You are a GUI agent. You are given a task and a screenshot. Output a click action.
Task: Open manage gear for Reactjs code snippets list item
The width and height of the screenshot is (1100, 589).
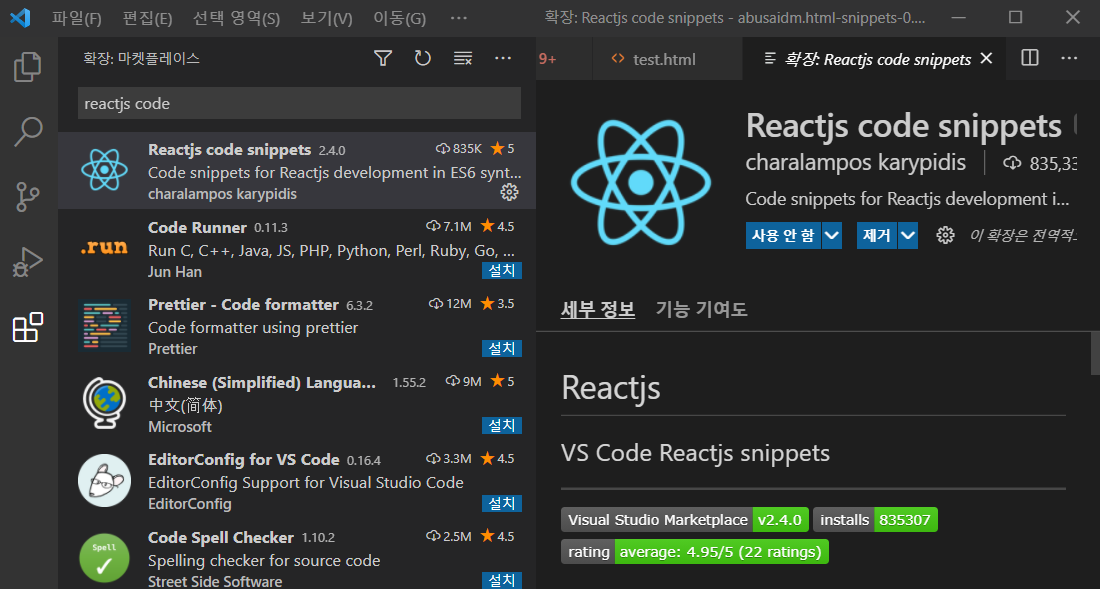click(x=509, y=192)
